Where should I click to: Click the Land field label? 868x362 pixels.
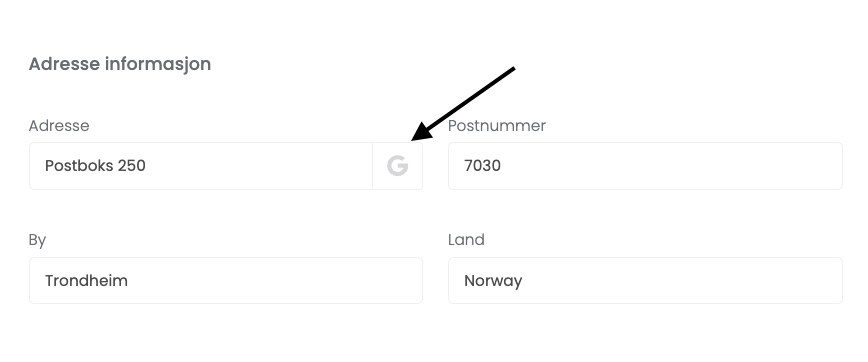466,240
